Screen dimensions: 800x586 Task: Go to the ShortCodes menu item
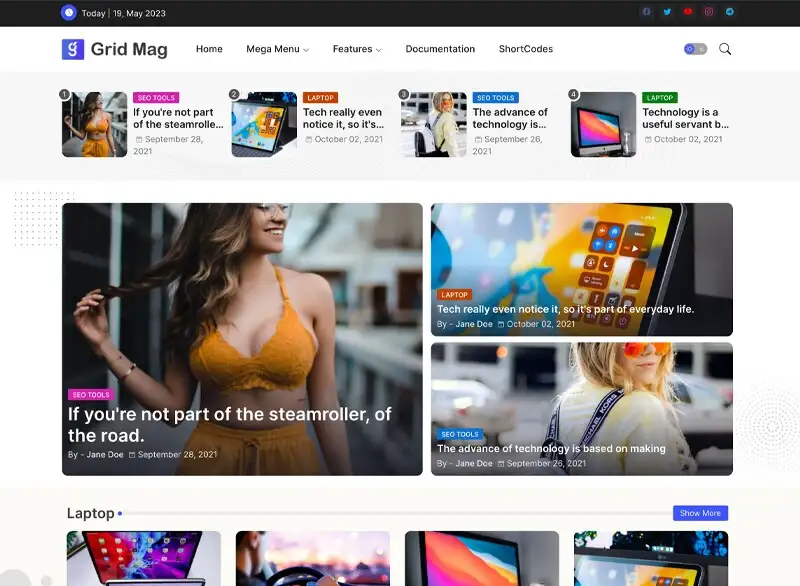point(525,49)
